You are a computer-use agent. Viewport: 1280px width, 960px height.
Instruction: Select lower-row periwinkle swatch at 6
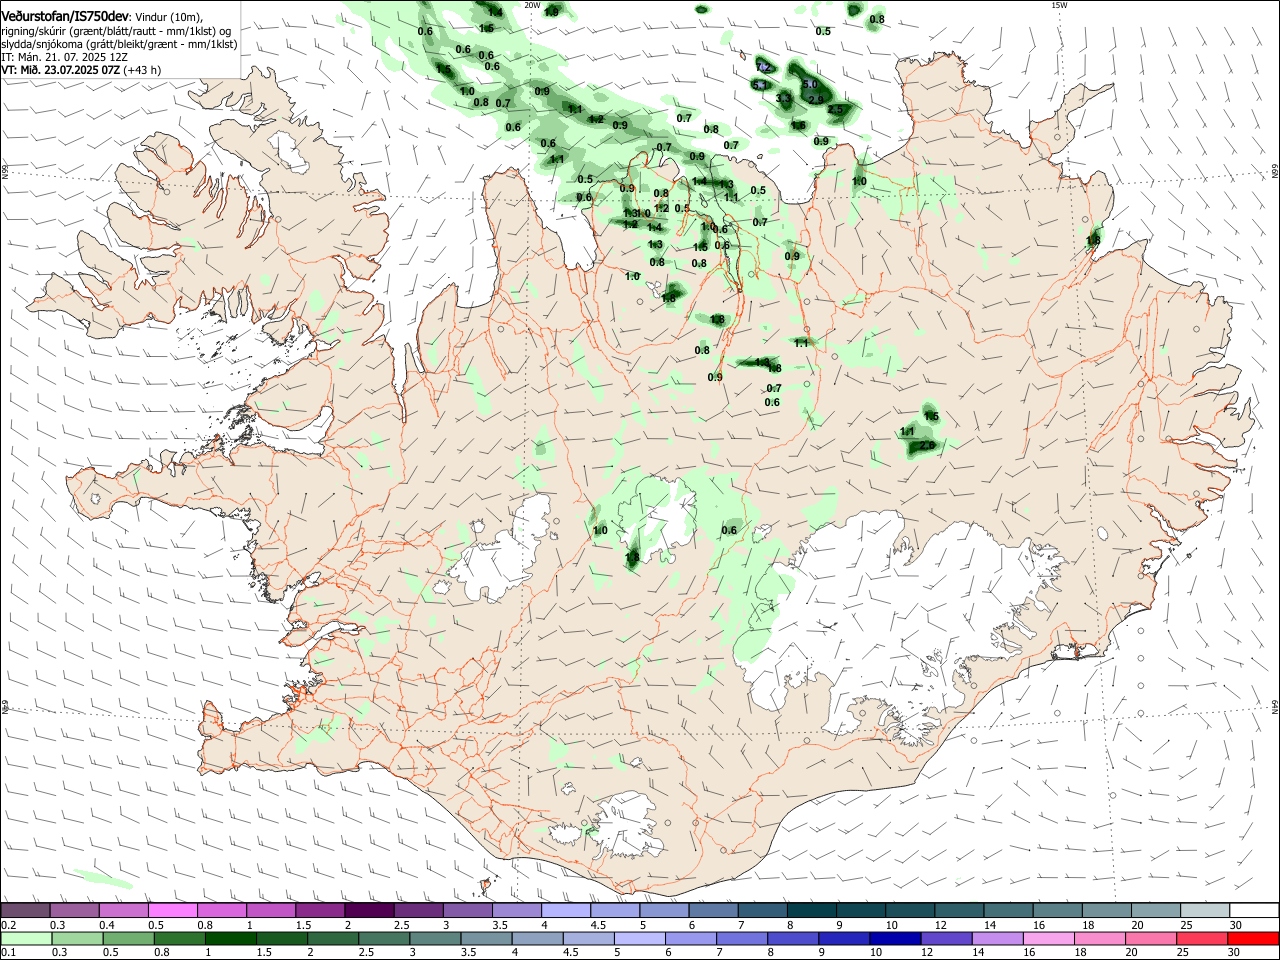click(x=691, y=938)
